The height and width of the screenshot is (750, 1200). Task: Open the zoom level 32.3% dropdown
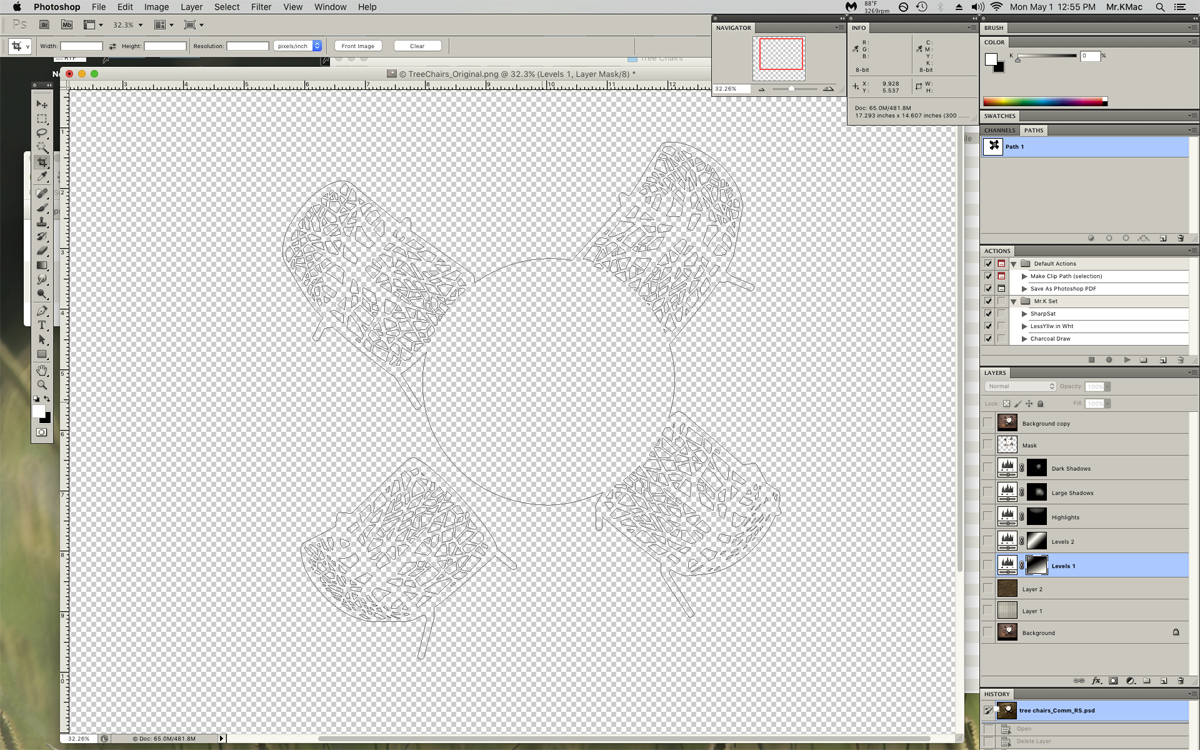click(x=127, y=25)
